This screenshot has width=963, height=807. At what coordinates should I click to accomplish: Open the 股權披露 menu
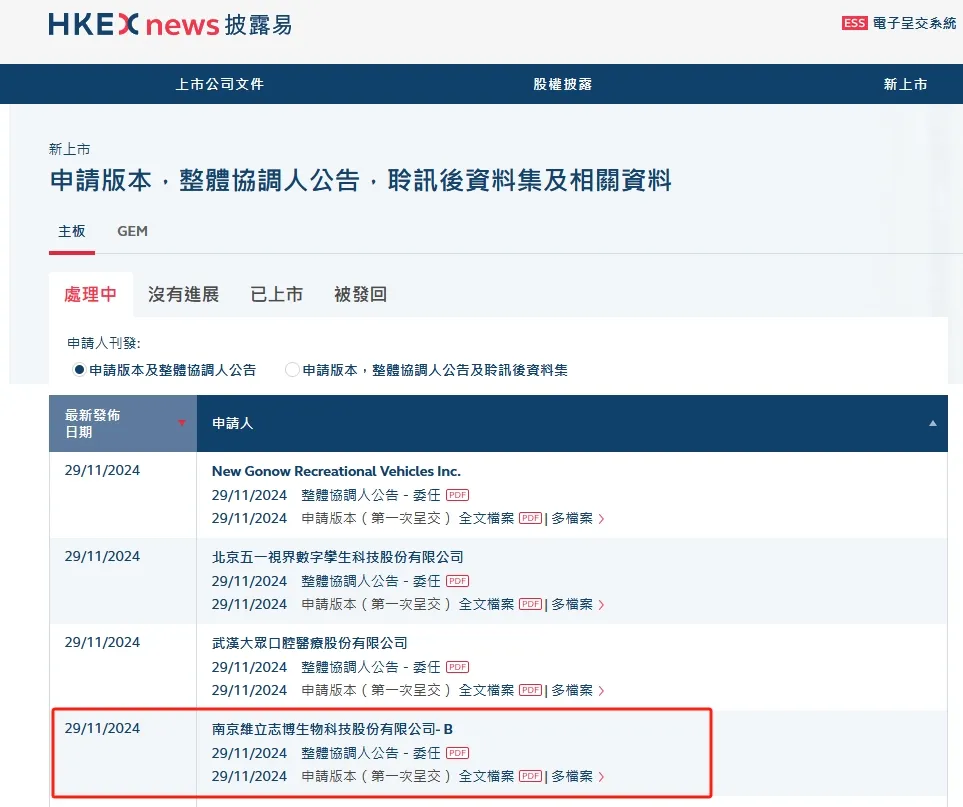(562, 84)
